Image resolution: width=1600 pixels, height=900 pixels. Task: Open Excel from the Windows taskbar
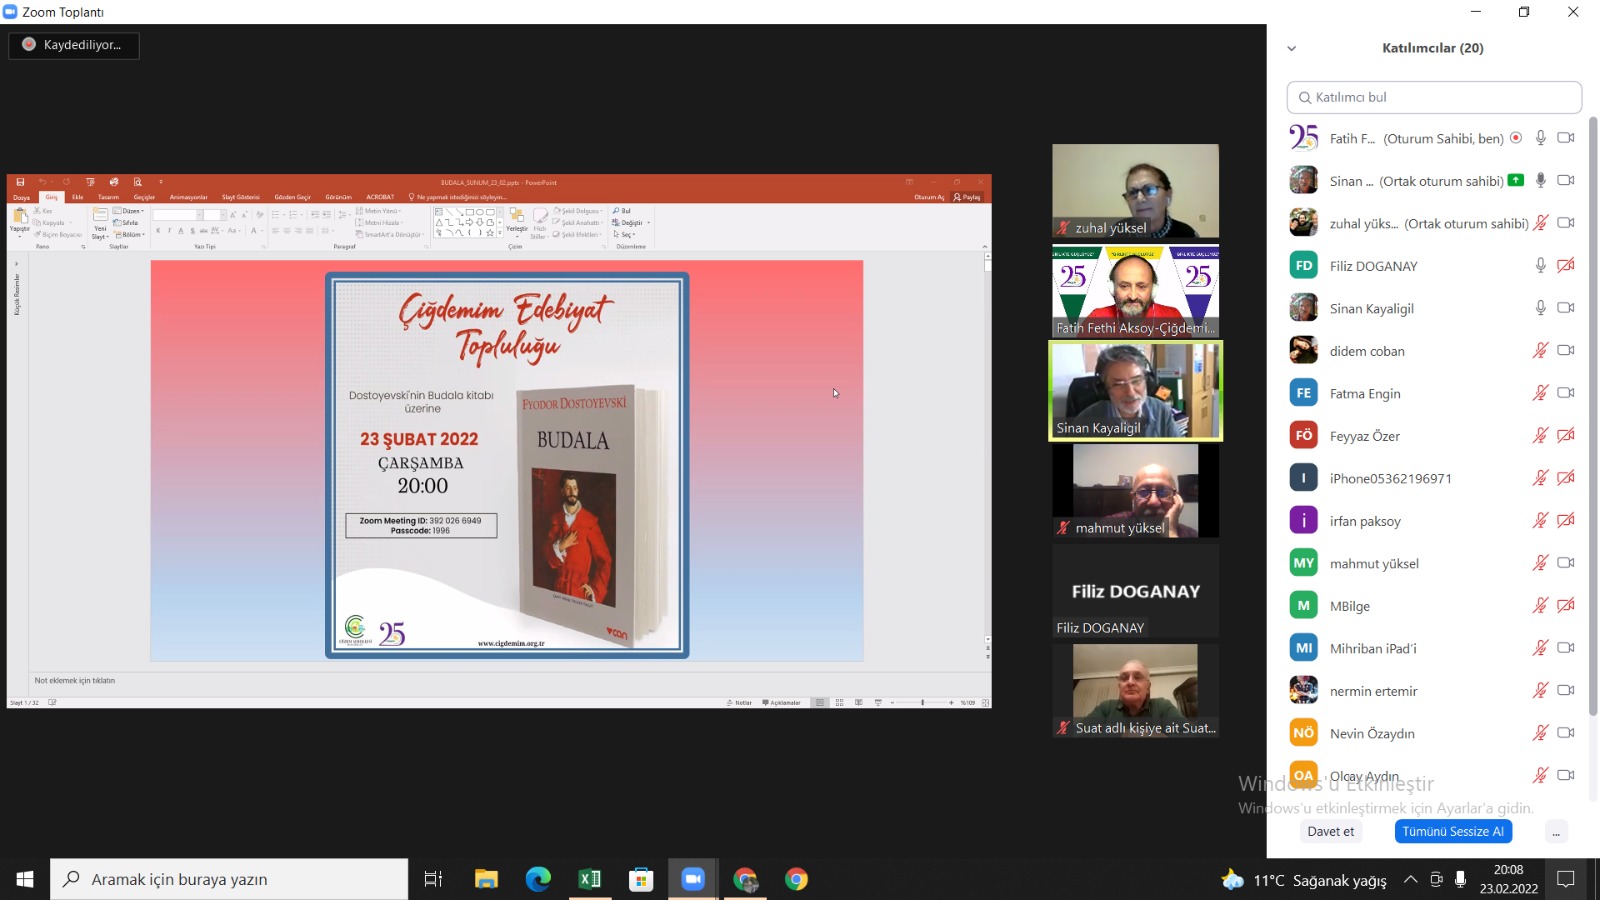pos(590,879)
